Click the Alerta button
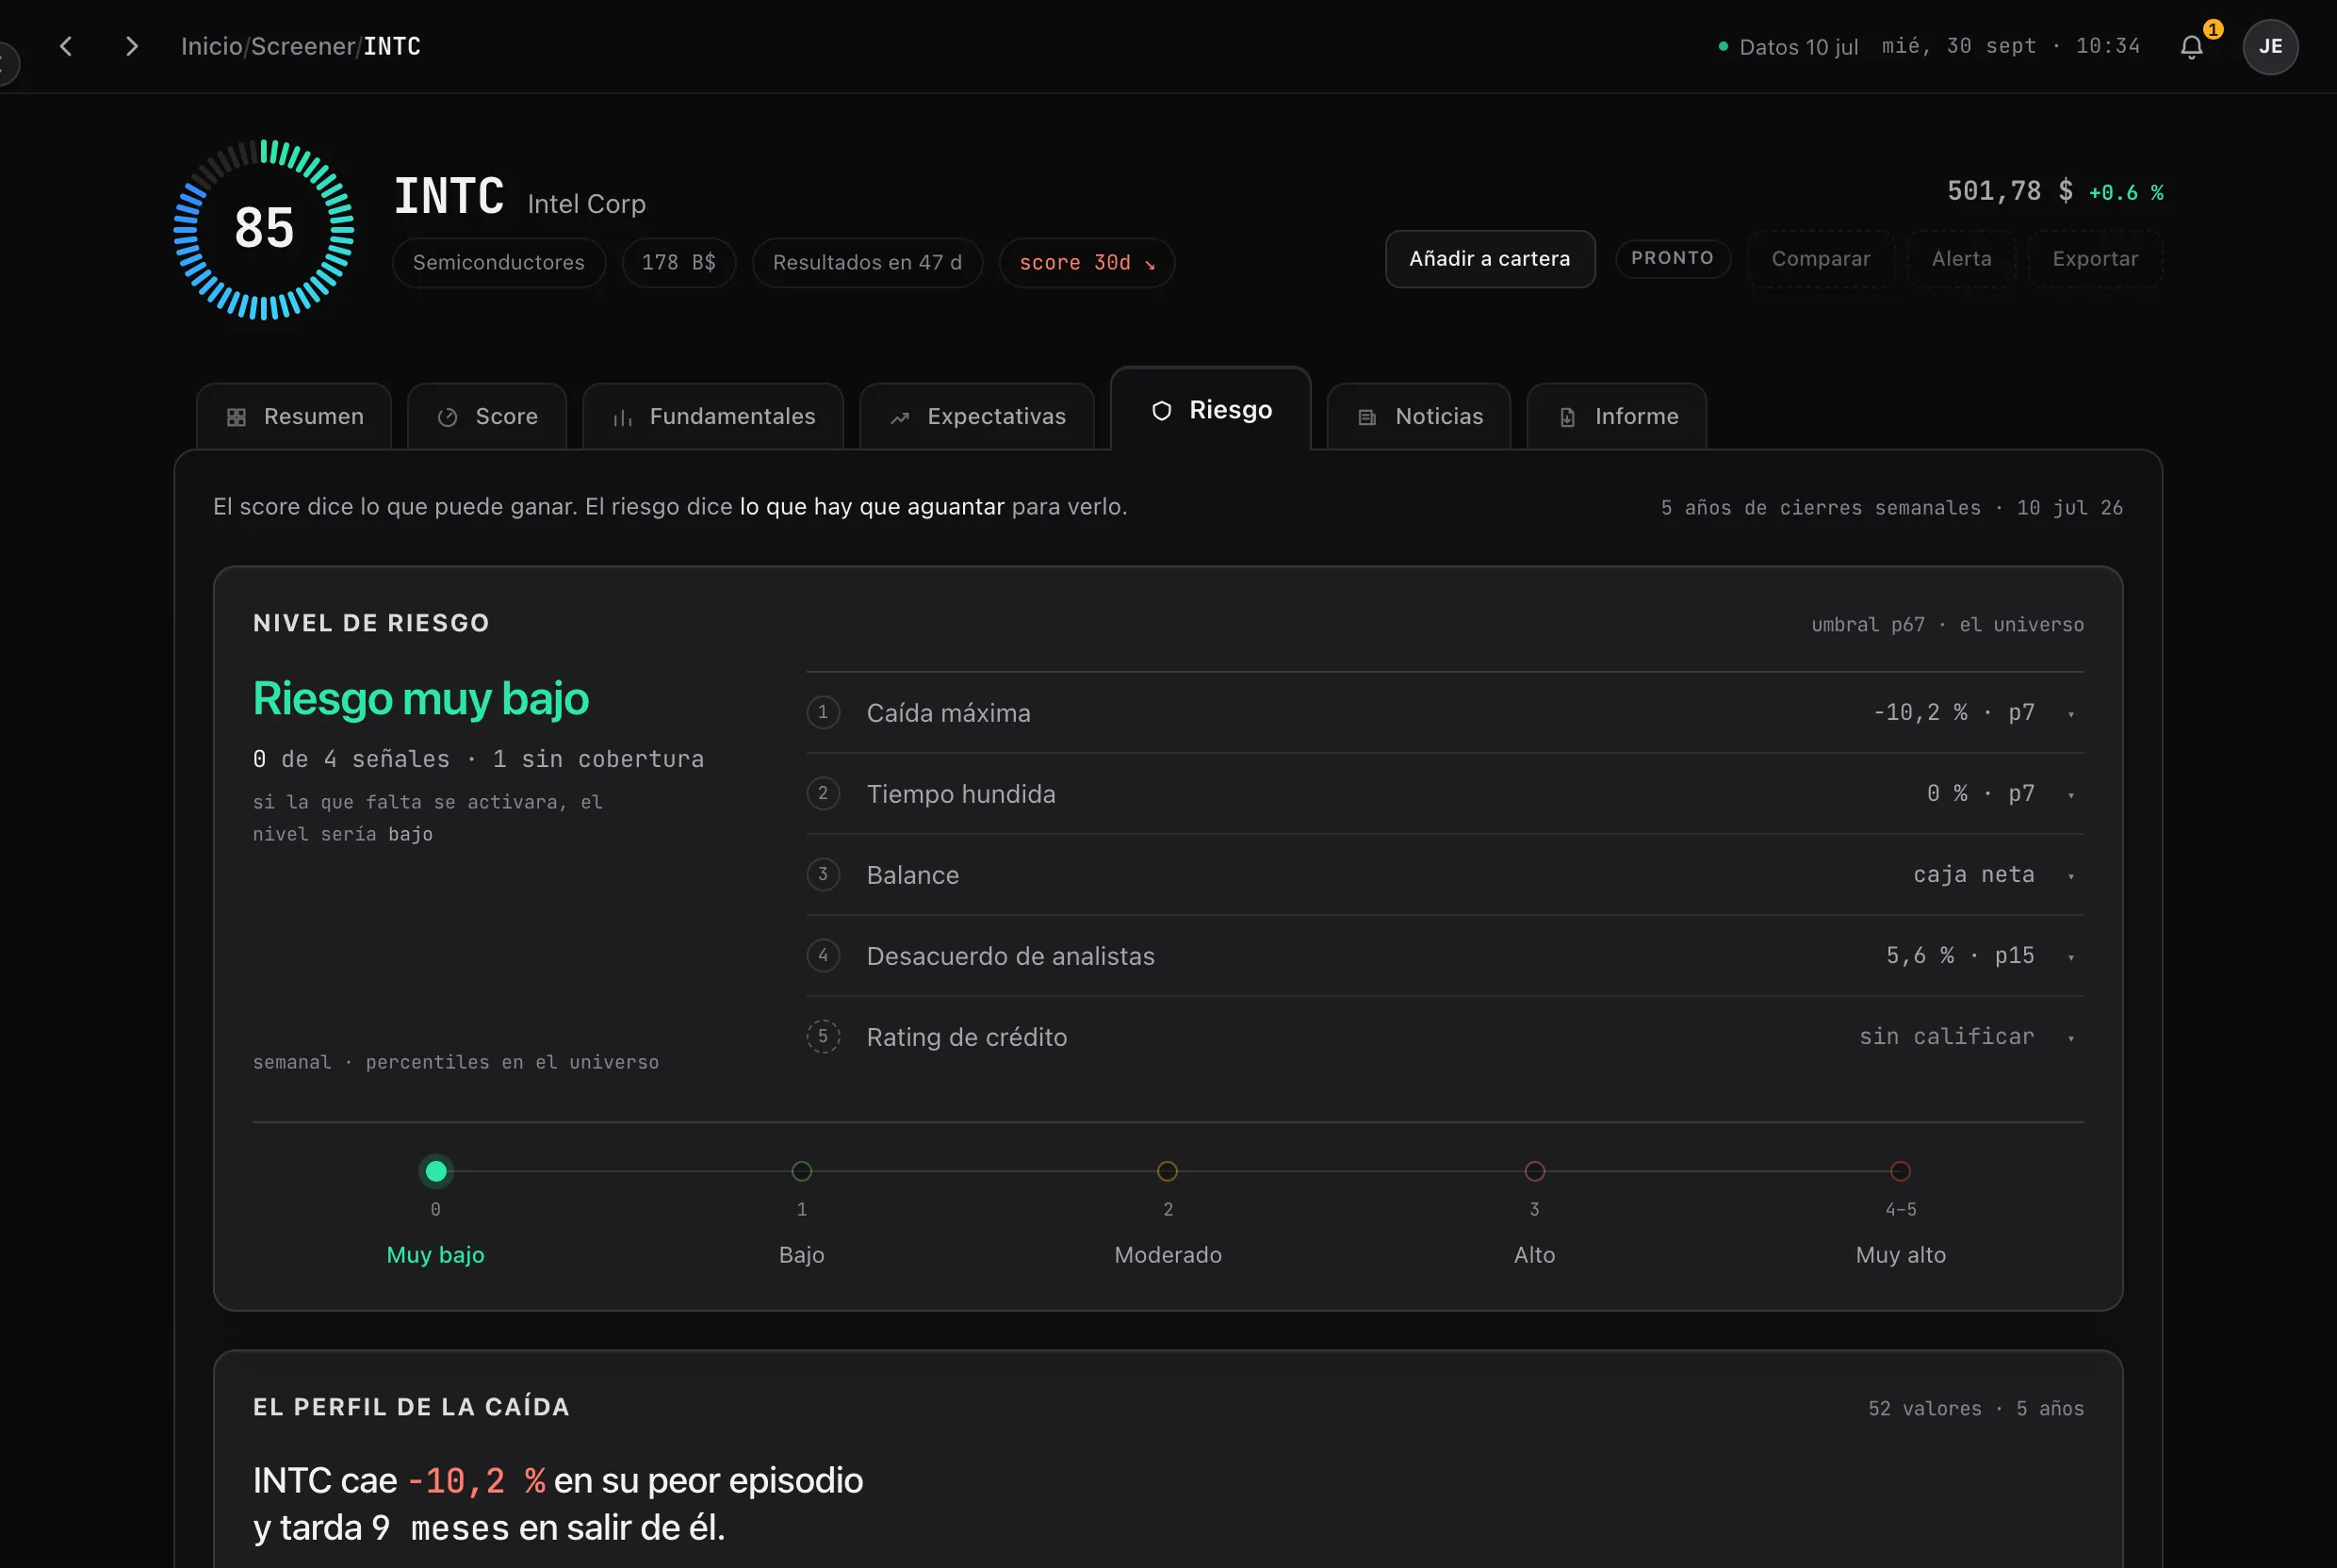 [x=1961, y=259]
